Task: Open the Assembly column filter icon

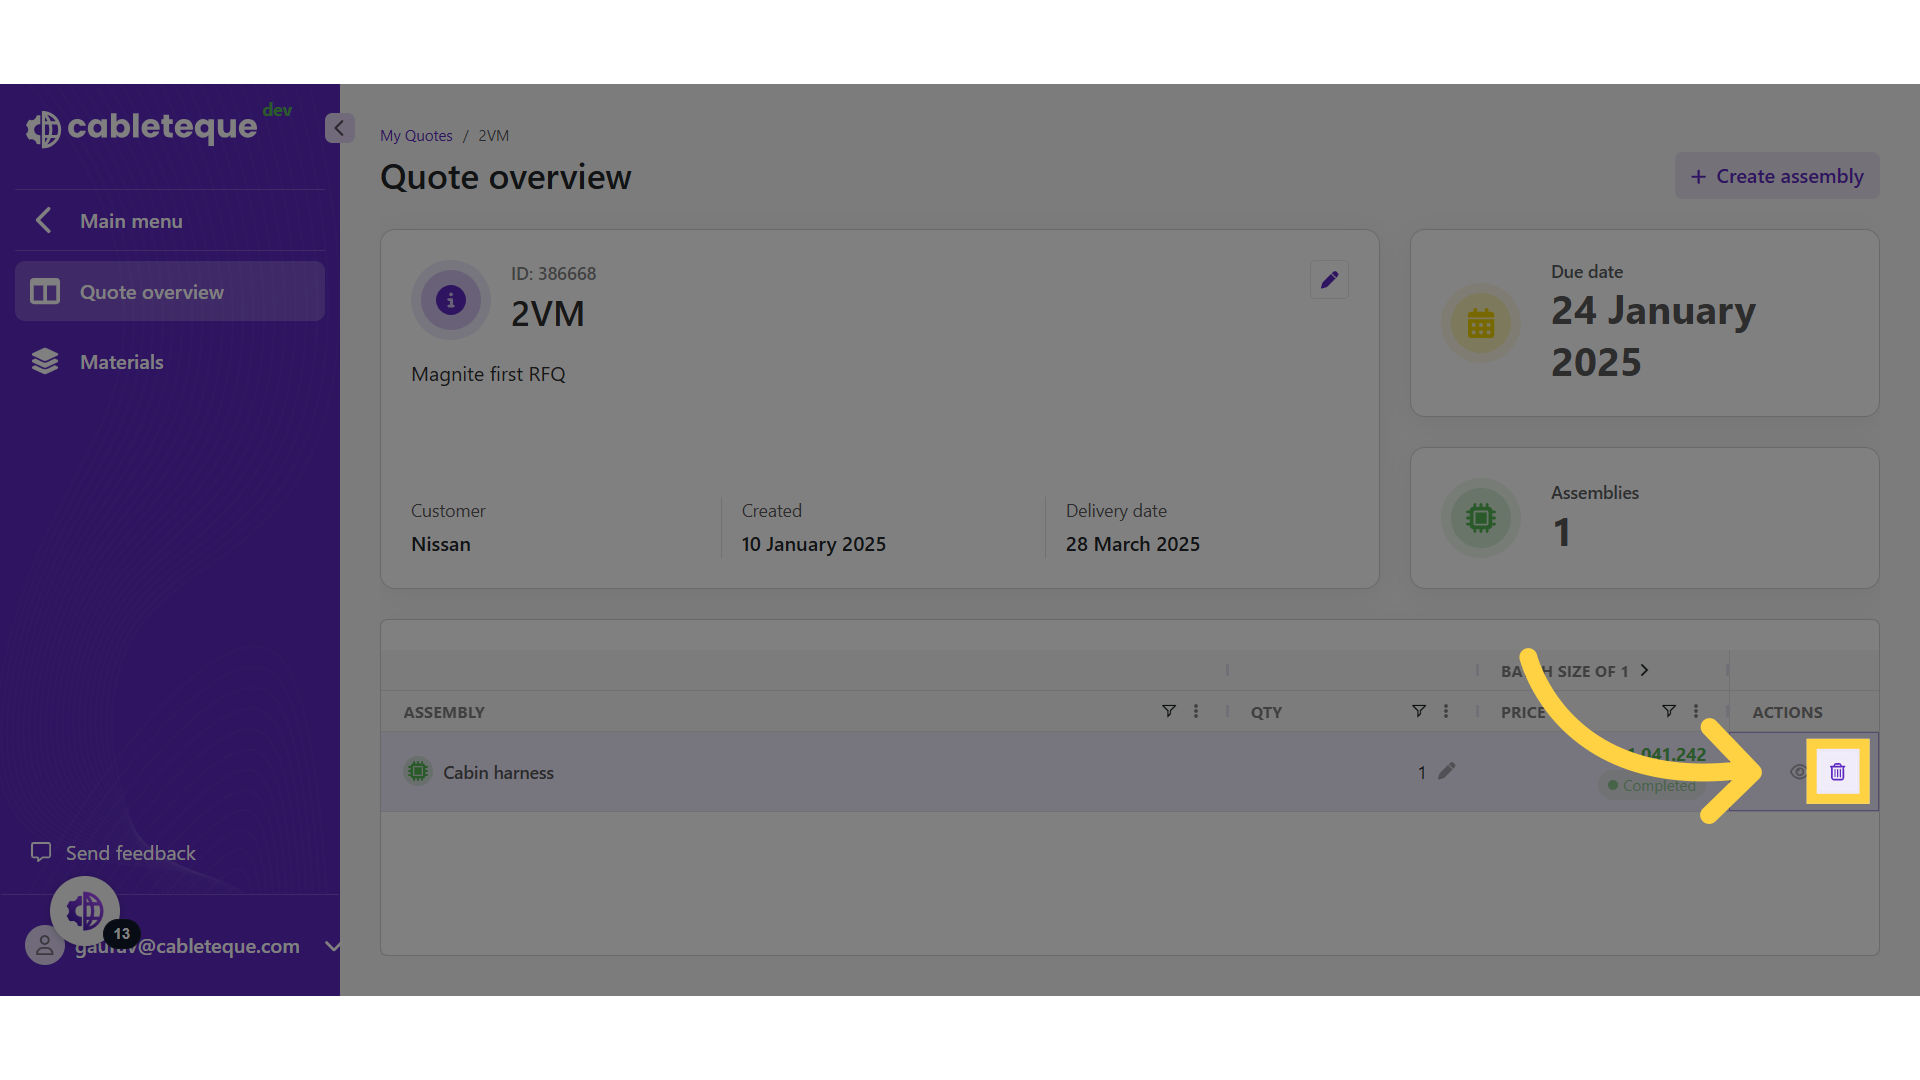Action: point(1168,711)
